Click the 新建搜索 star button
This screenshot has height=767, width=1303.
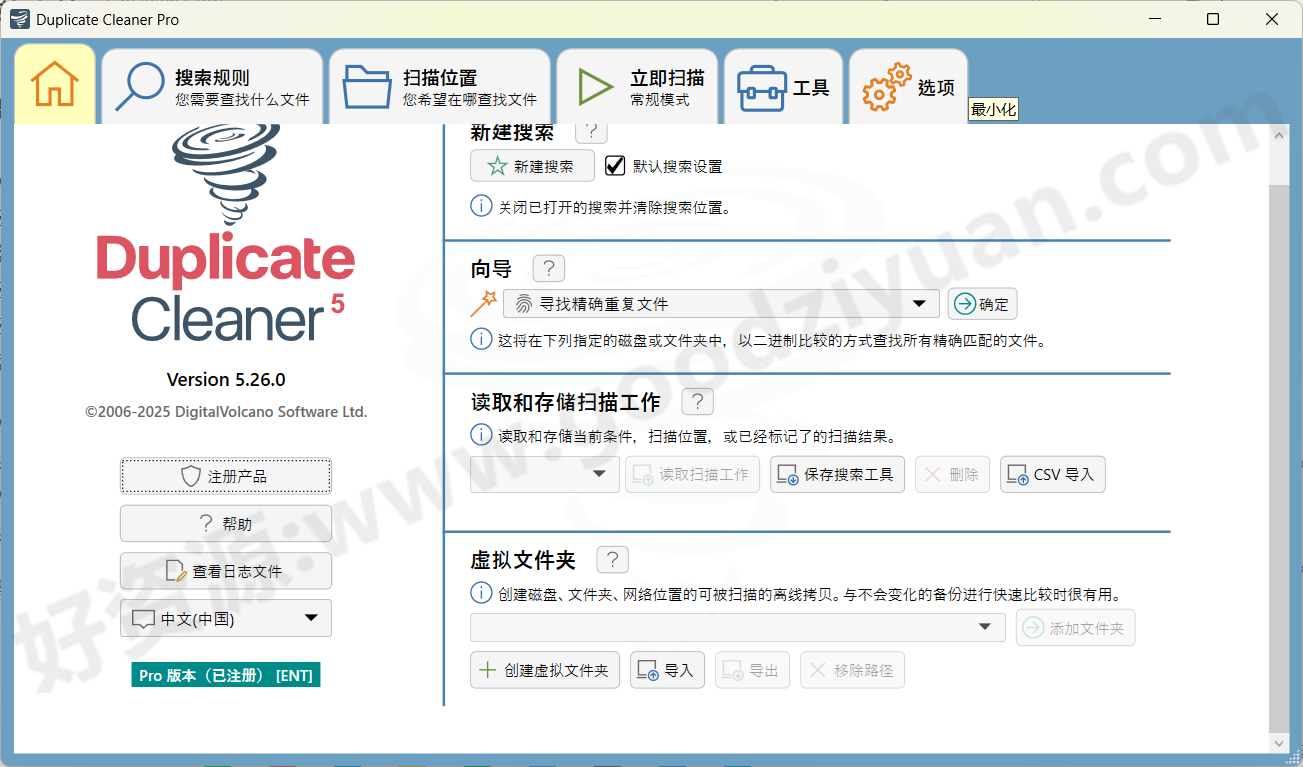(532, 165)
